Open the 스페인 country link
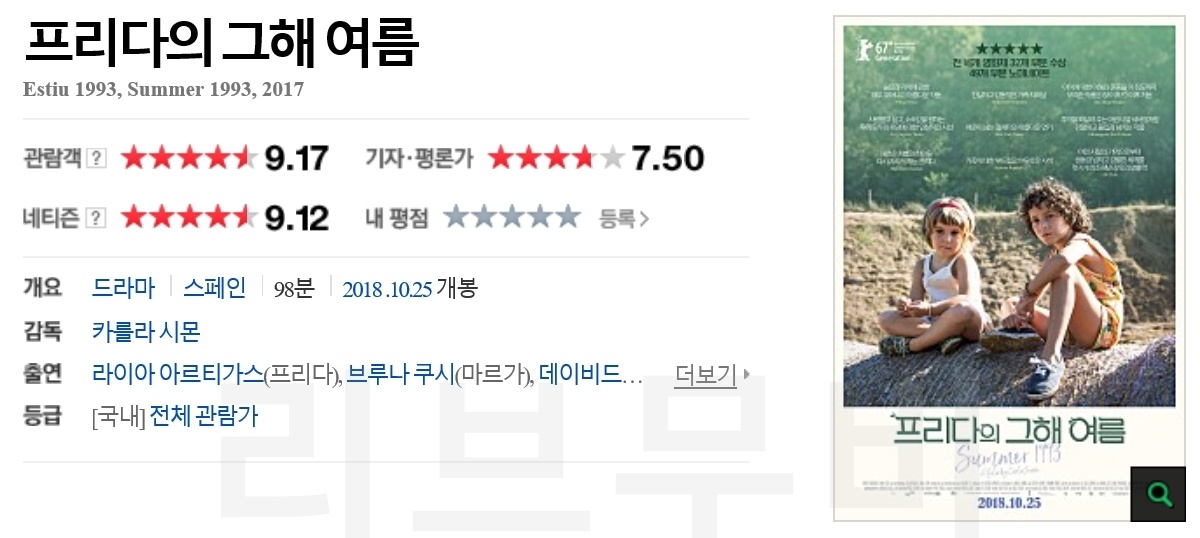Viewport: 1200px width, 538px height. point(214,289)
